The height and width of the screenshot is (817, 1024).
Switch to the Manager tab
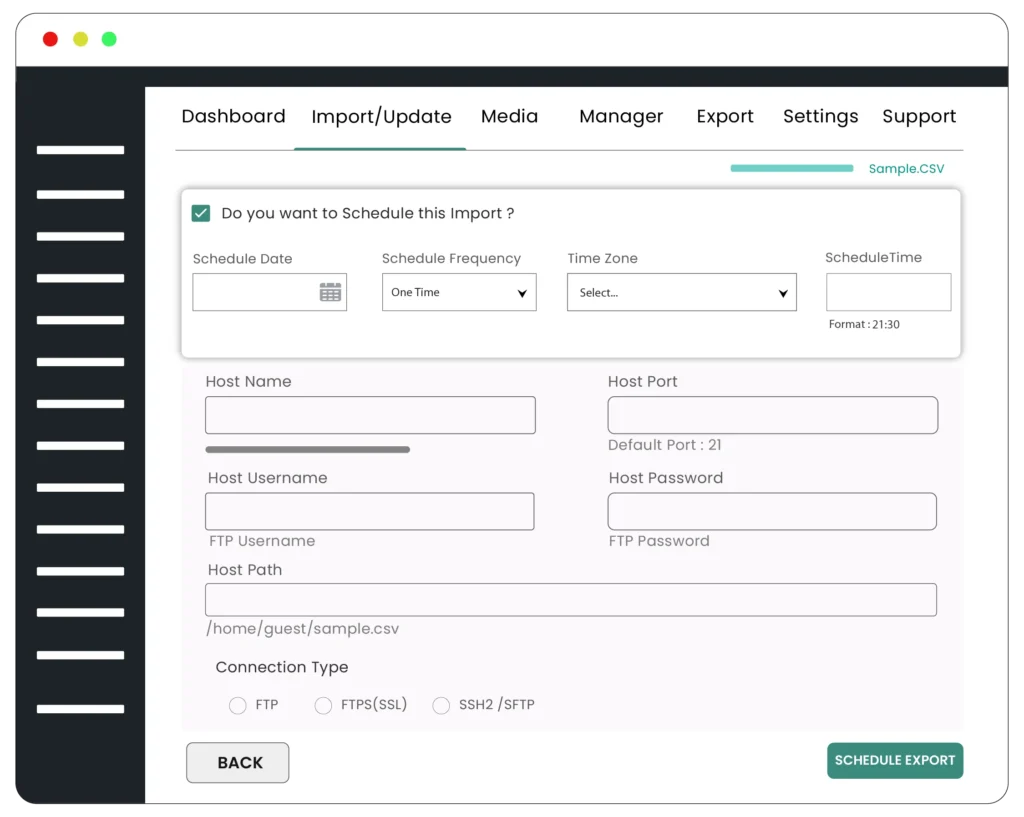[620, 116]
